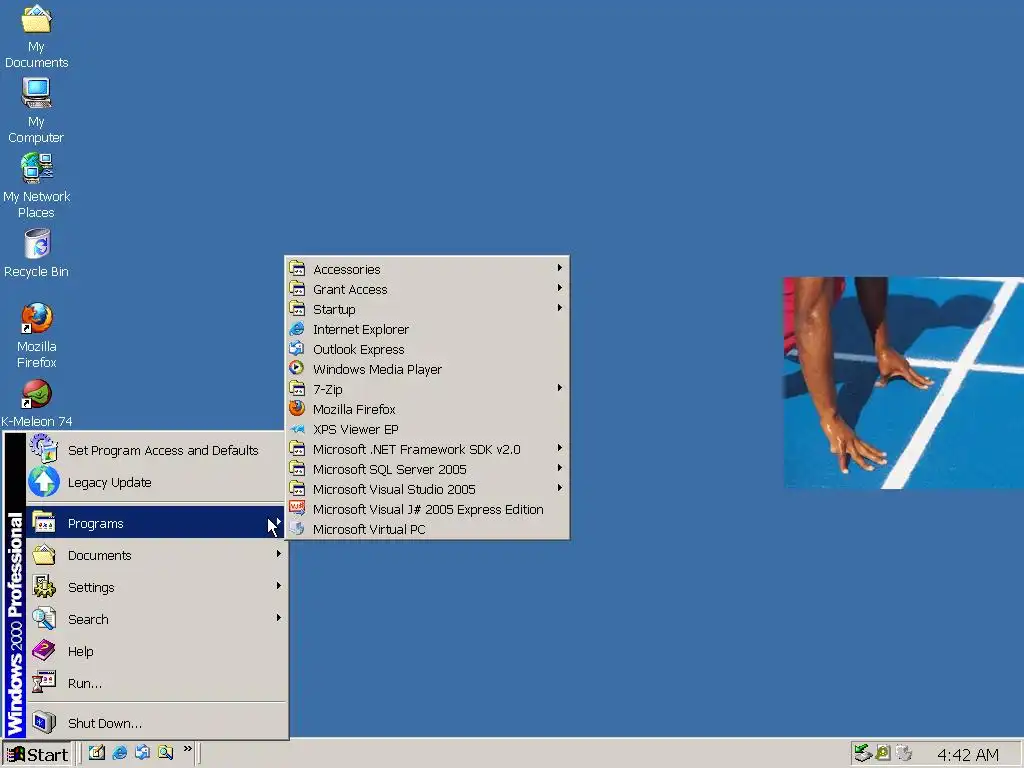Expand the Search submenu arrow in Start menu

[x=279, y=618]
